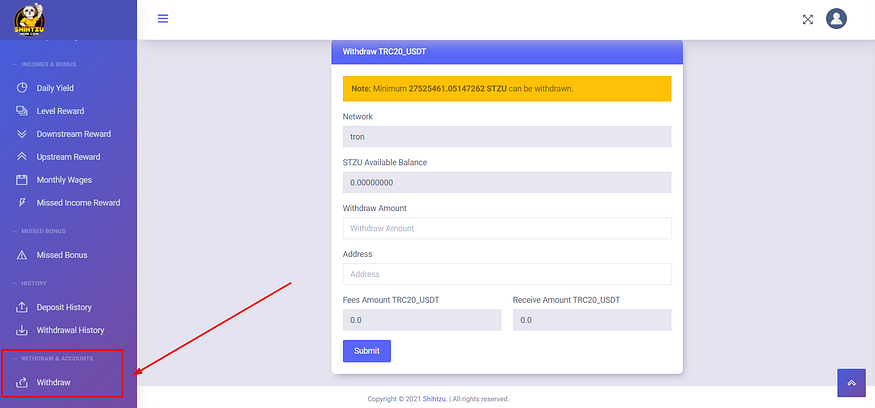Click the Withdraw share icon
Image resolution: width=875 pixels, height=408 pixels.
click(x=22, y=382)
